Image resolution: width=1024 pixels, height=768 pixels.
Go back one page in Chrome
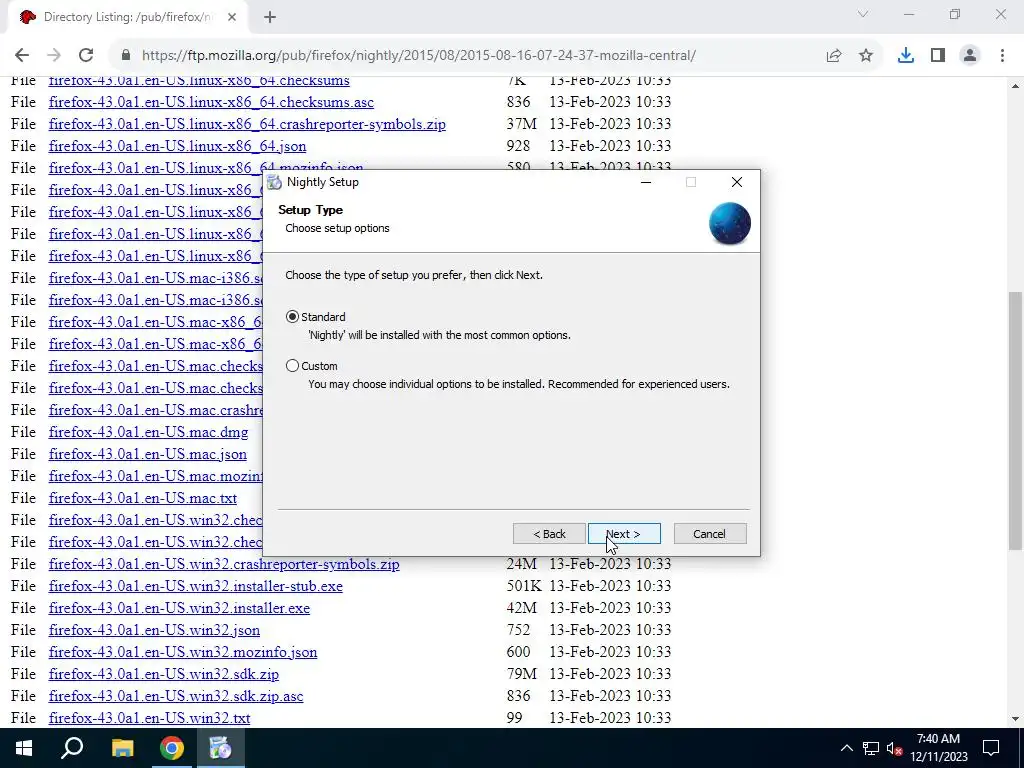(22, 56)
